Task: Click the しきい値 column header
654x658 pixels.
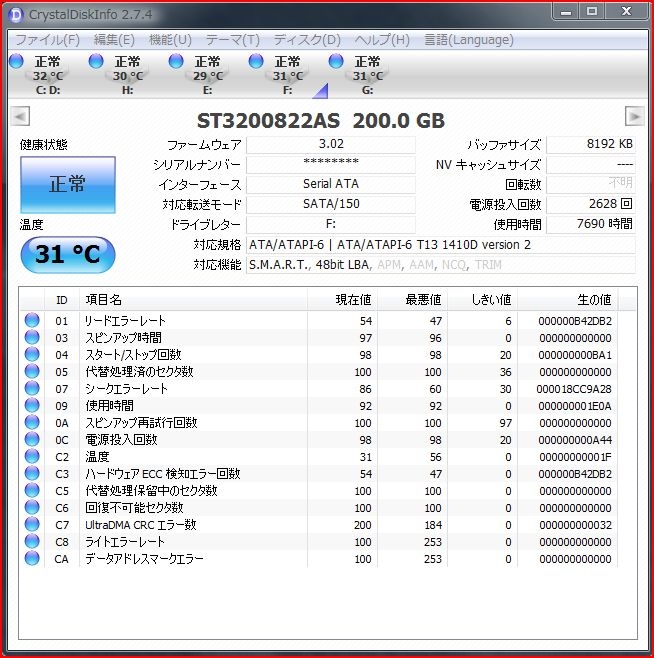Action: point(482,300)
